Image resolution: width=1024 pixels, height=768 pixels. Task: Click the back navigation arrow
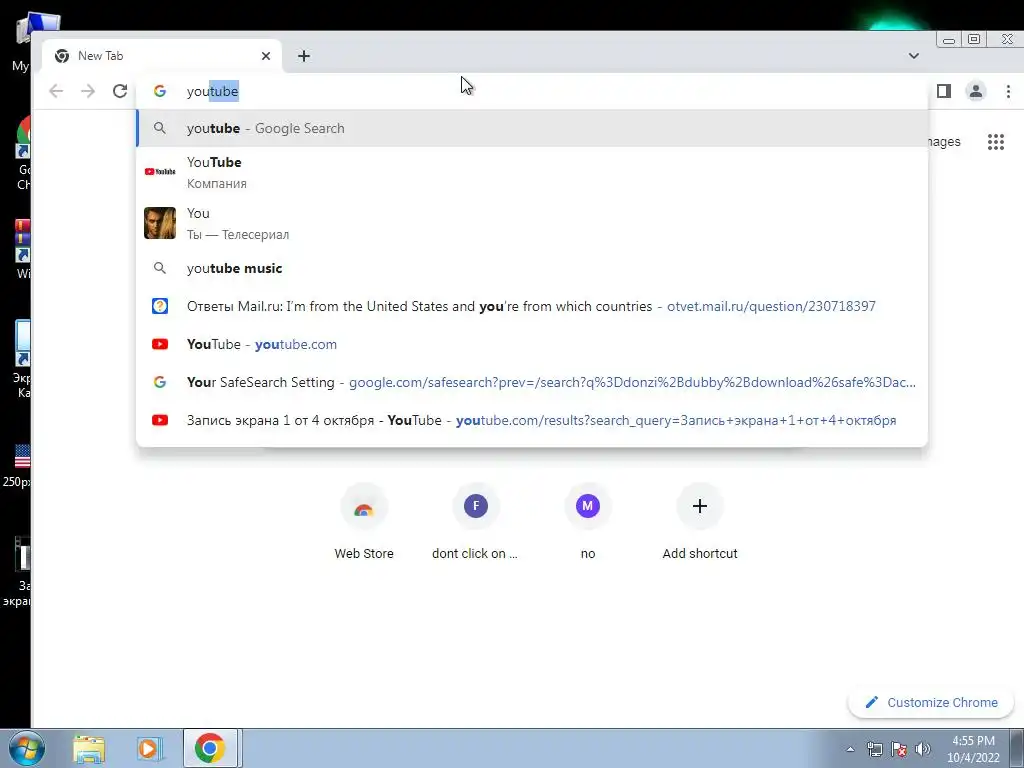56,91
